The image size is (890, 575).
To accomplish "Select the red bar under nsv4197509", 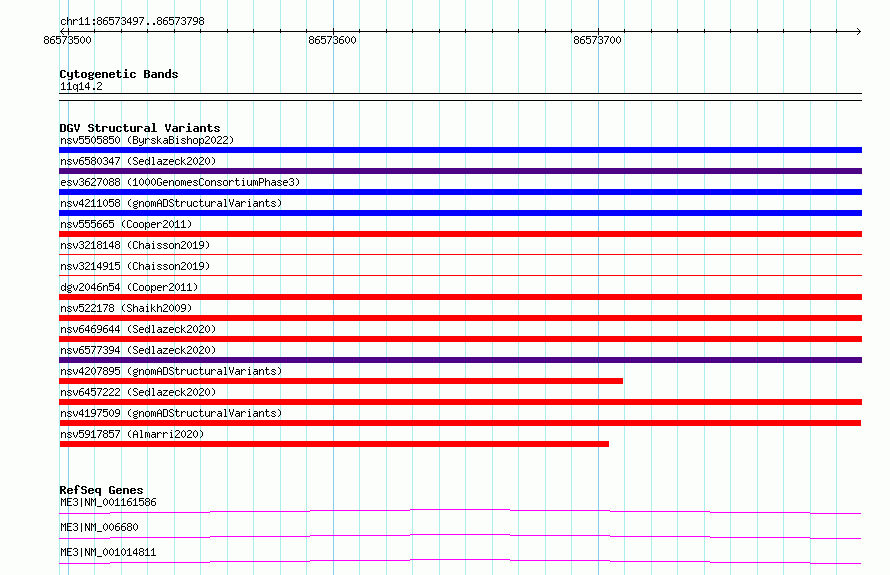I will pyautogui.click(x=460, y=423).
